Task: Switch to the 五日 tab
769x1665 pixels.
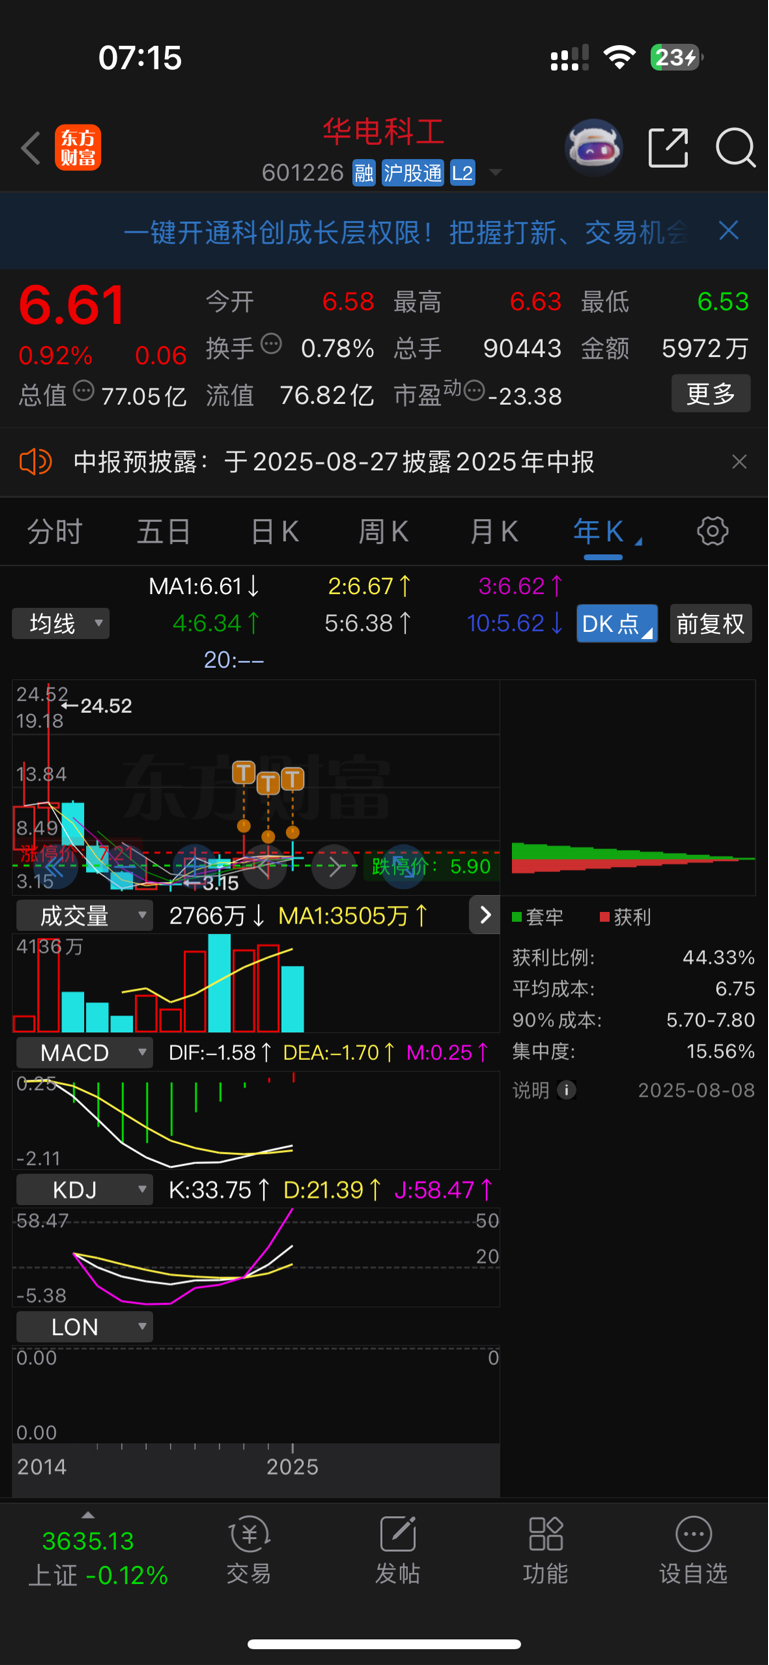Action: click(x=164, y=531)
